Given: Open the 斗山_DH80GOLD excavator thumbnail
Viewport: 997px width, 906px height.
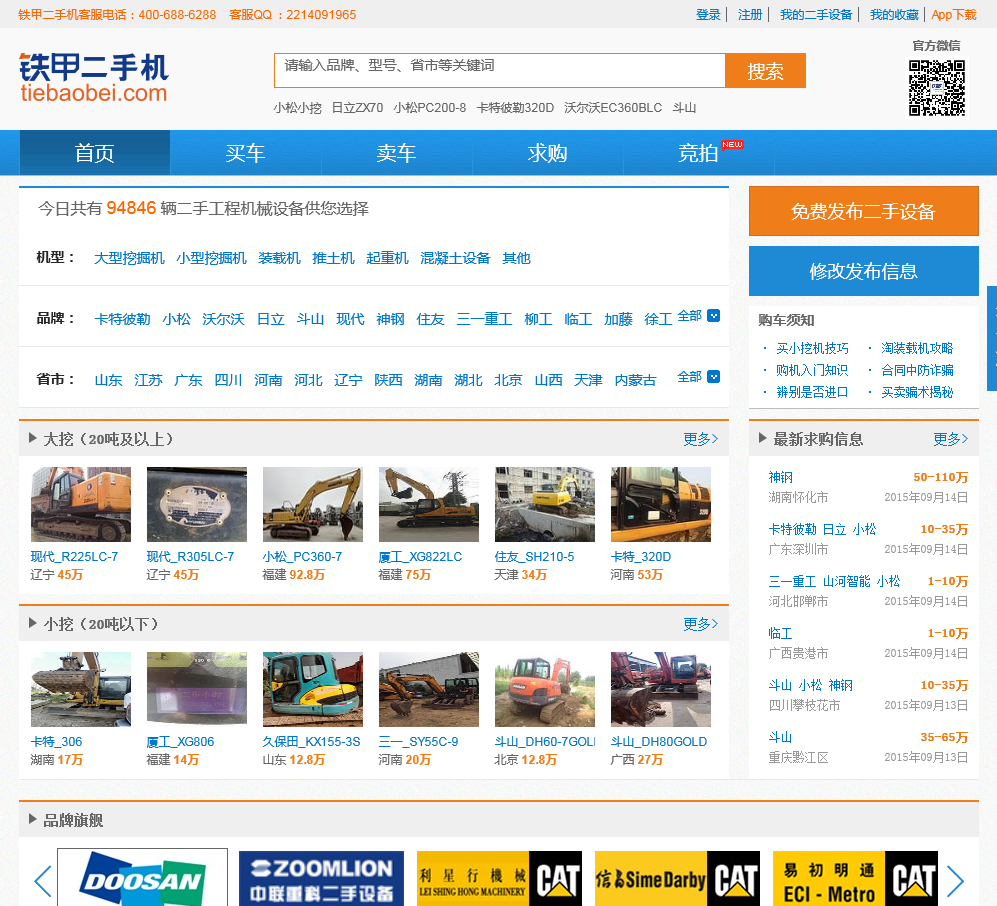Looking at the screenshot, I should coord(661,690).
